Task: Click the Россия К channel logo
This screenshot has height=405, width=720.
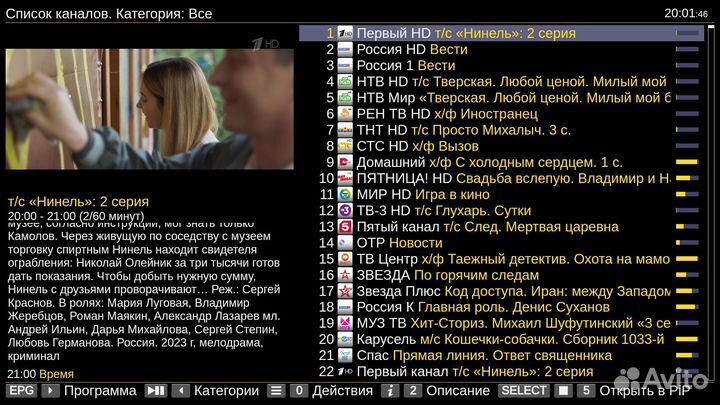Action: (345, 307)
